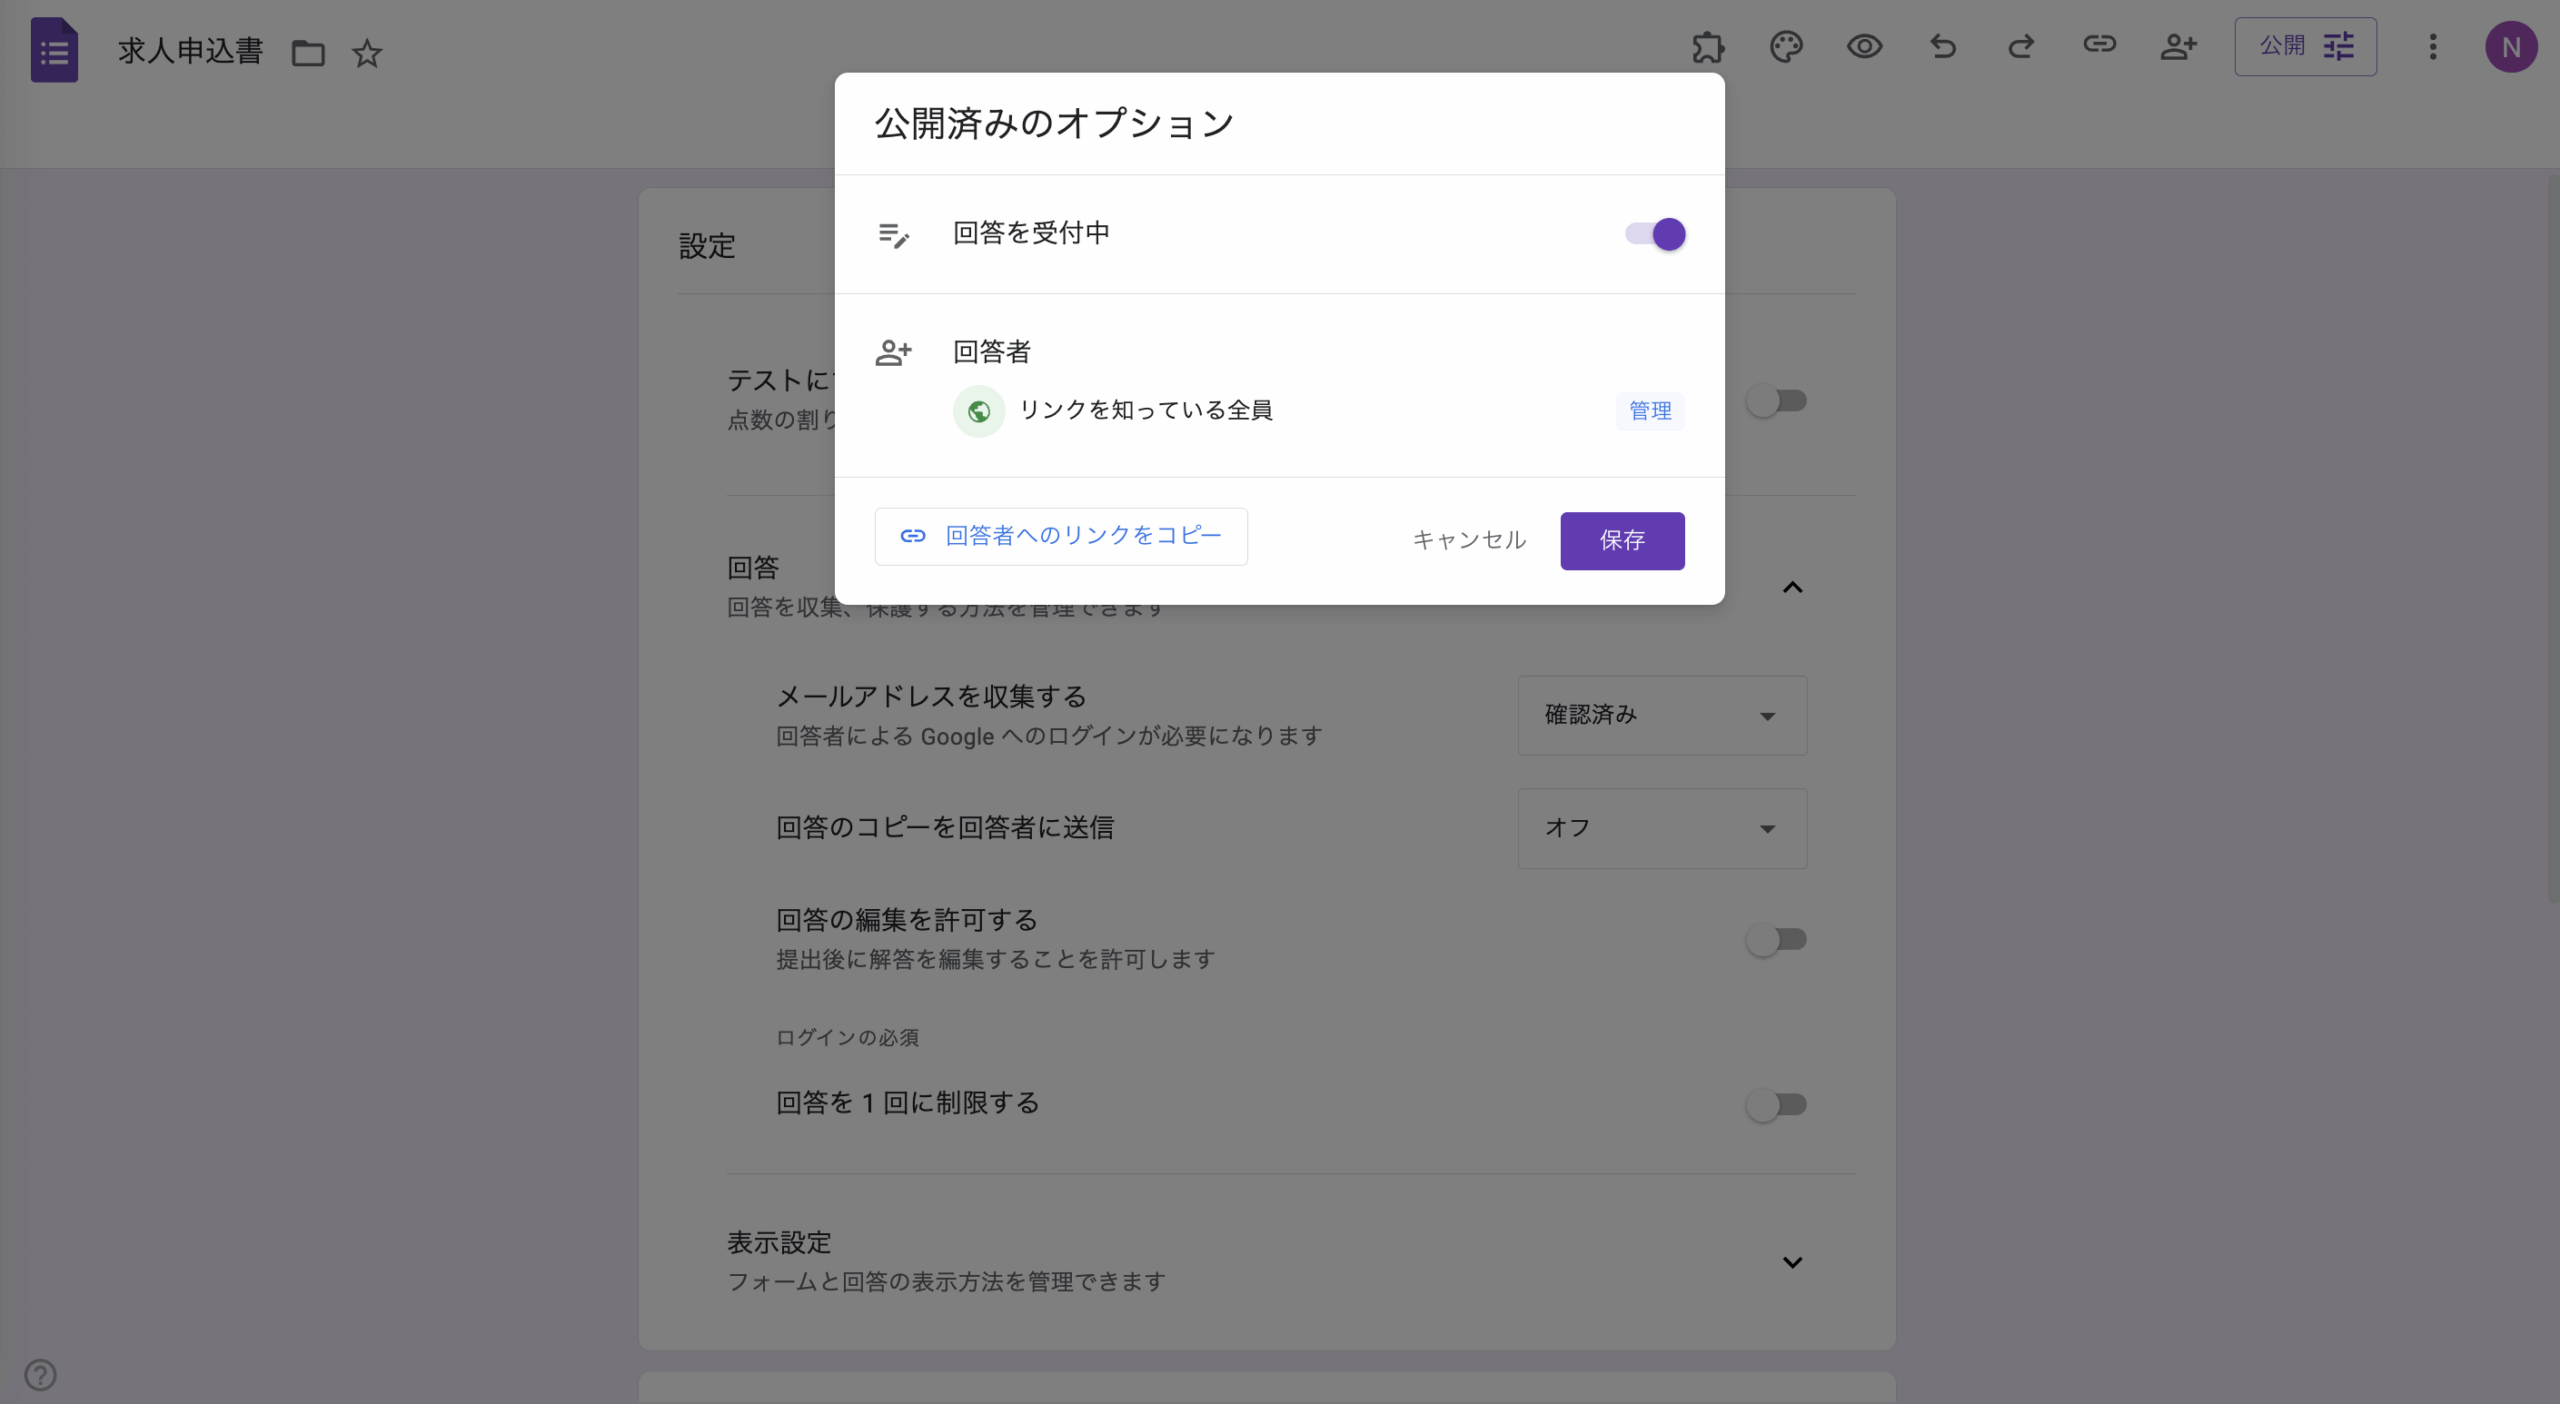Enable 回答の編集を許可する toggle
This screenshot has width=2560, height=1404.
click(x=1776, y=940)
